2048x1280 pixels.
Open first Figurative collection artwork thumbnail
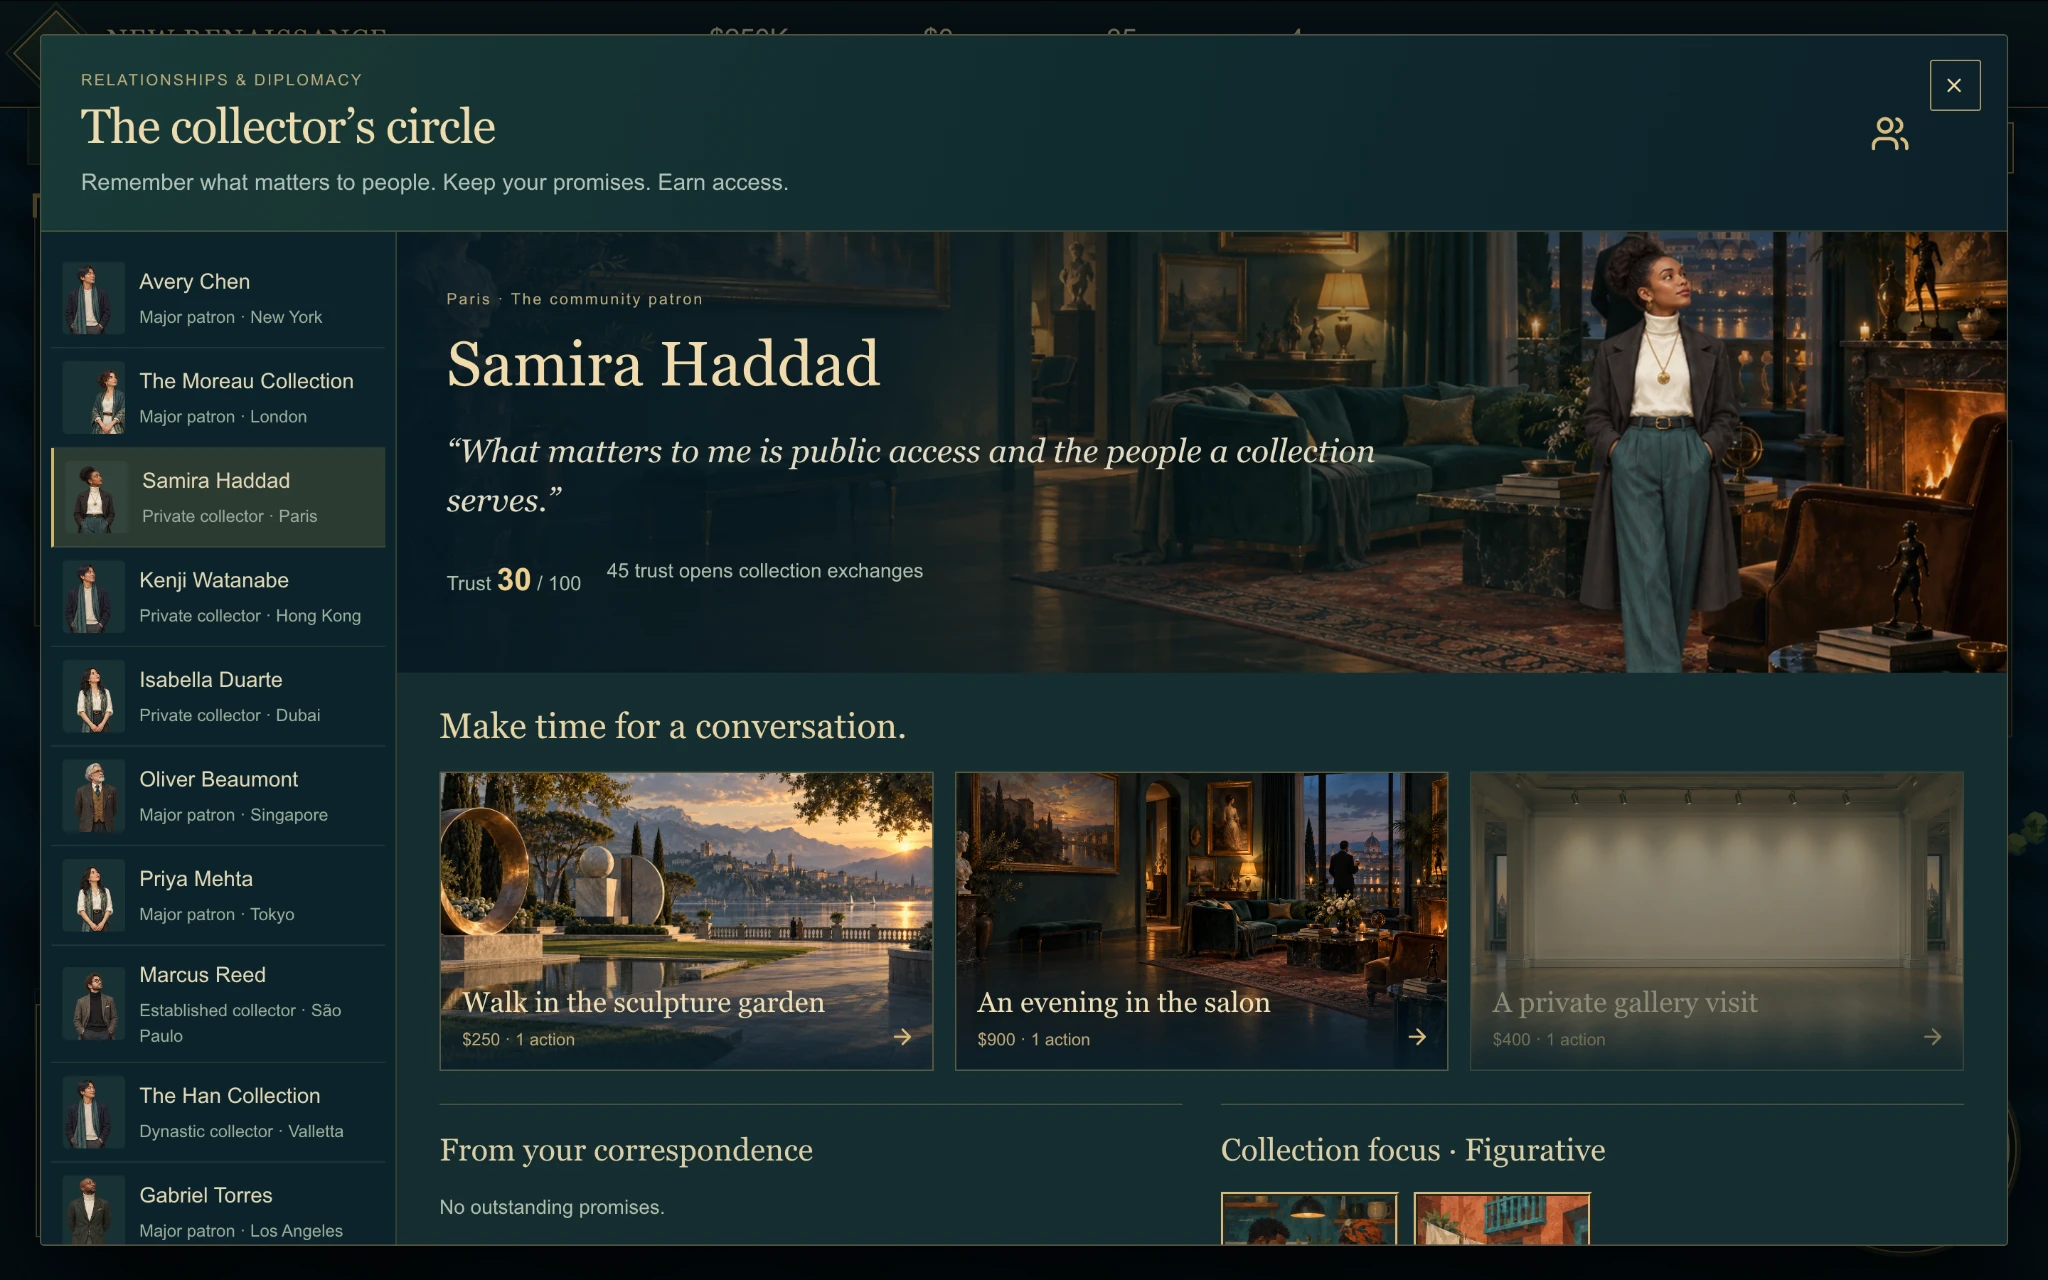click(x=1309, y=1218)
